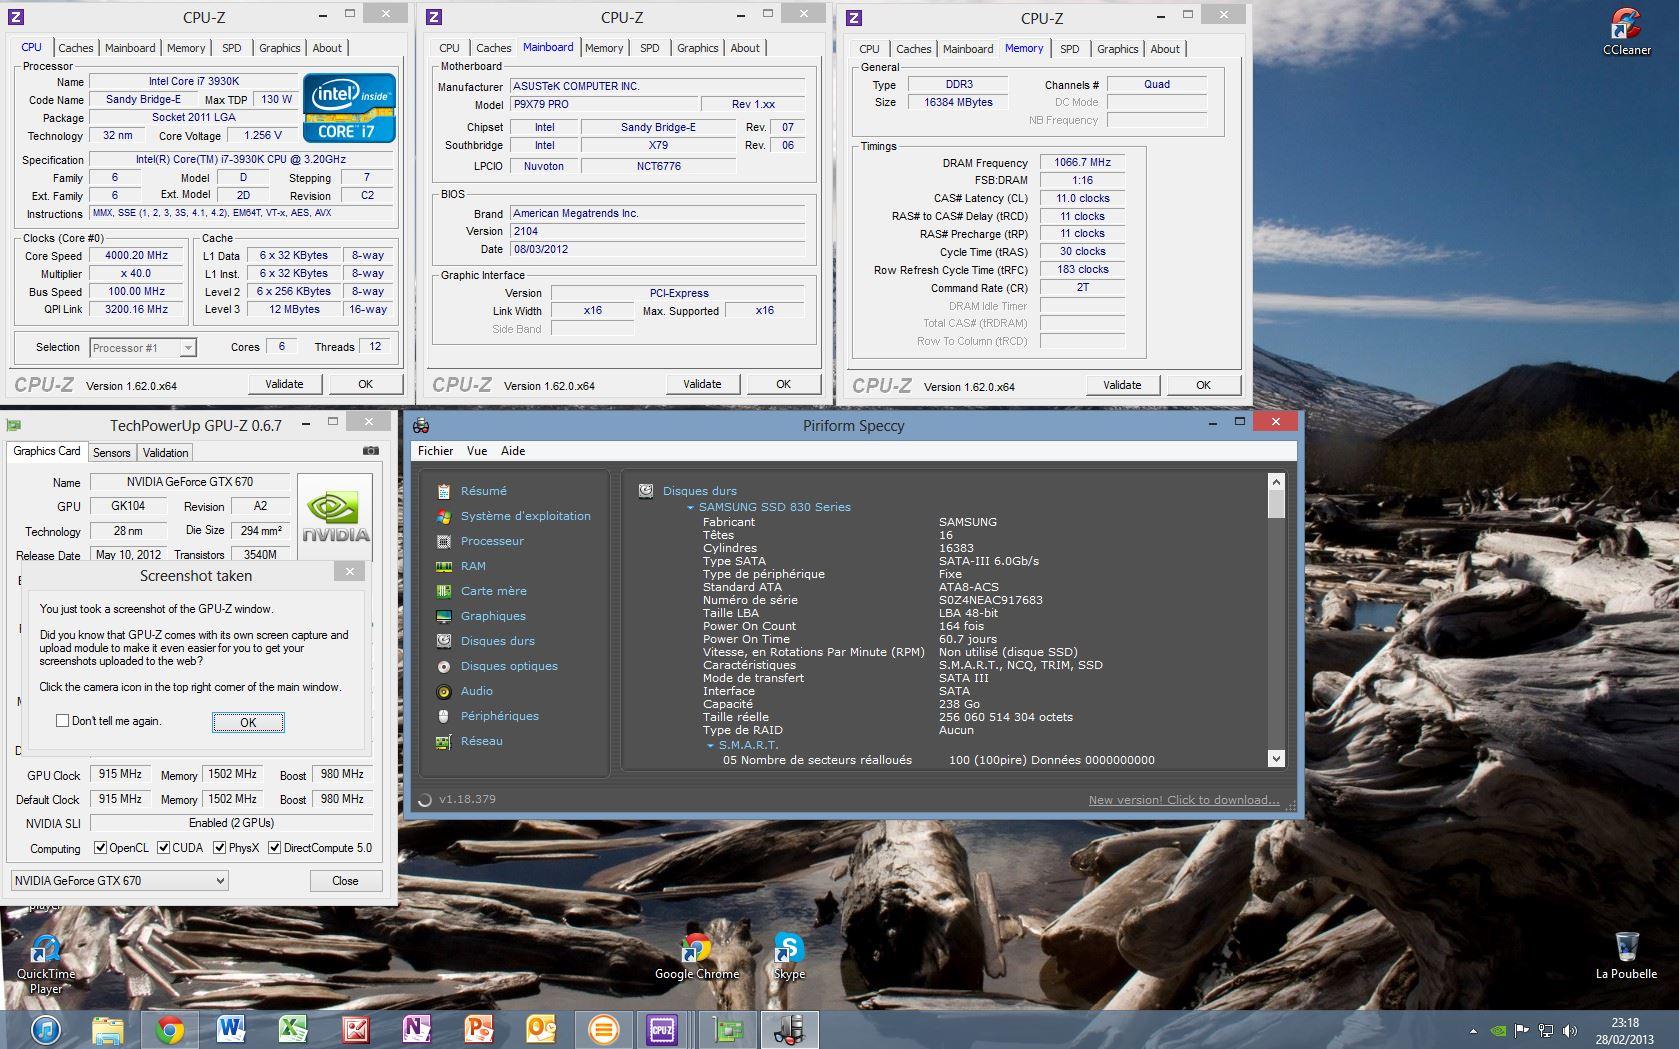Launch Skype desktop shortcut
This screenshot has height=1049, width=1679.
tap(789, 956)
